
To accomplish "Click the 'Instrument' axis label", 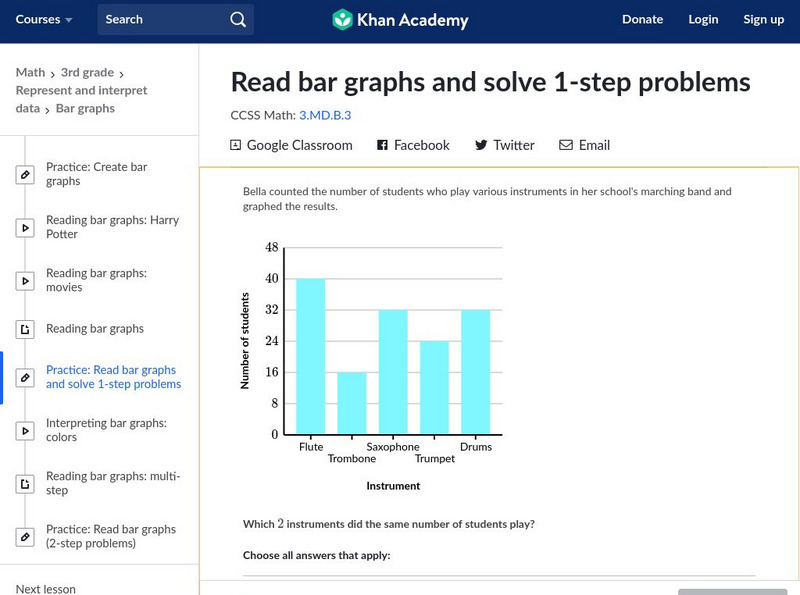I will 393,486.
